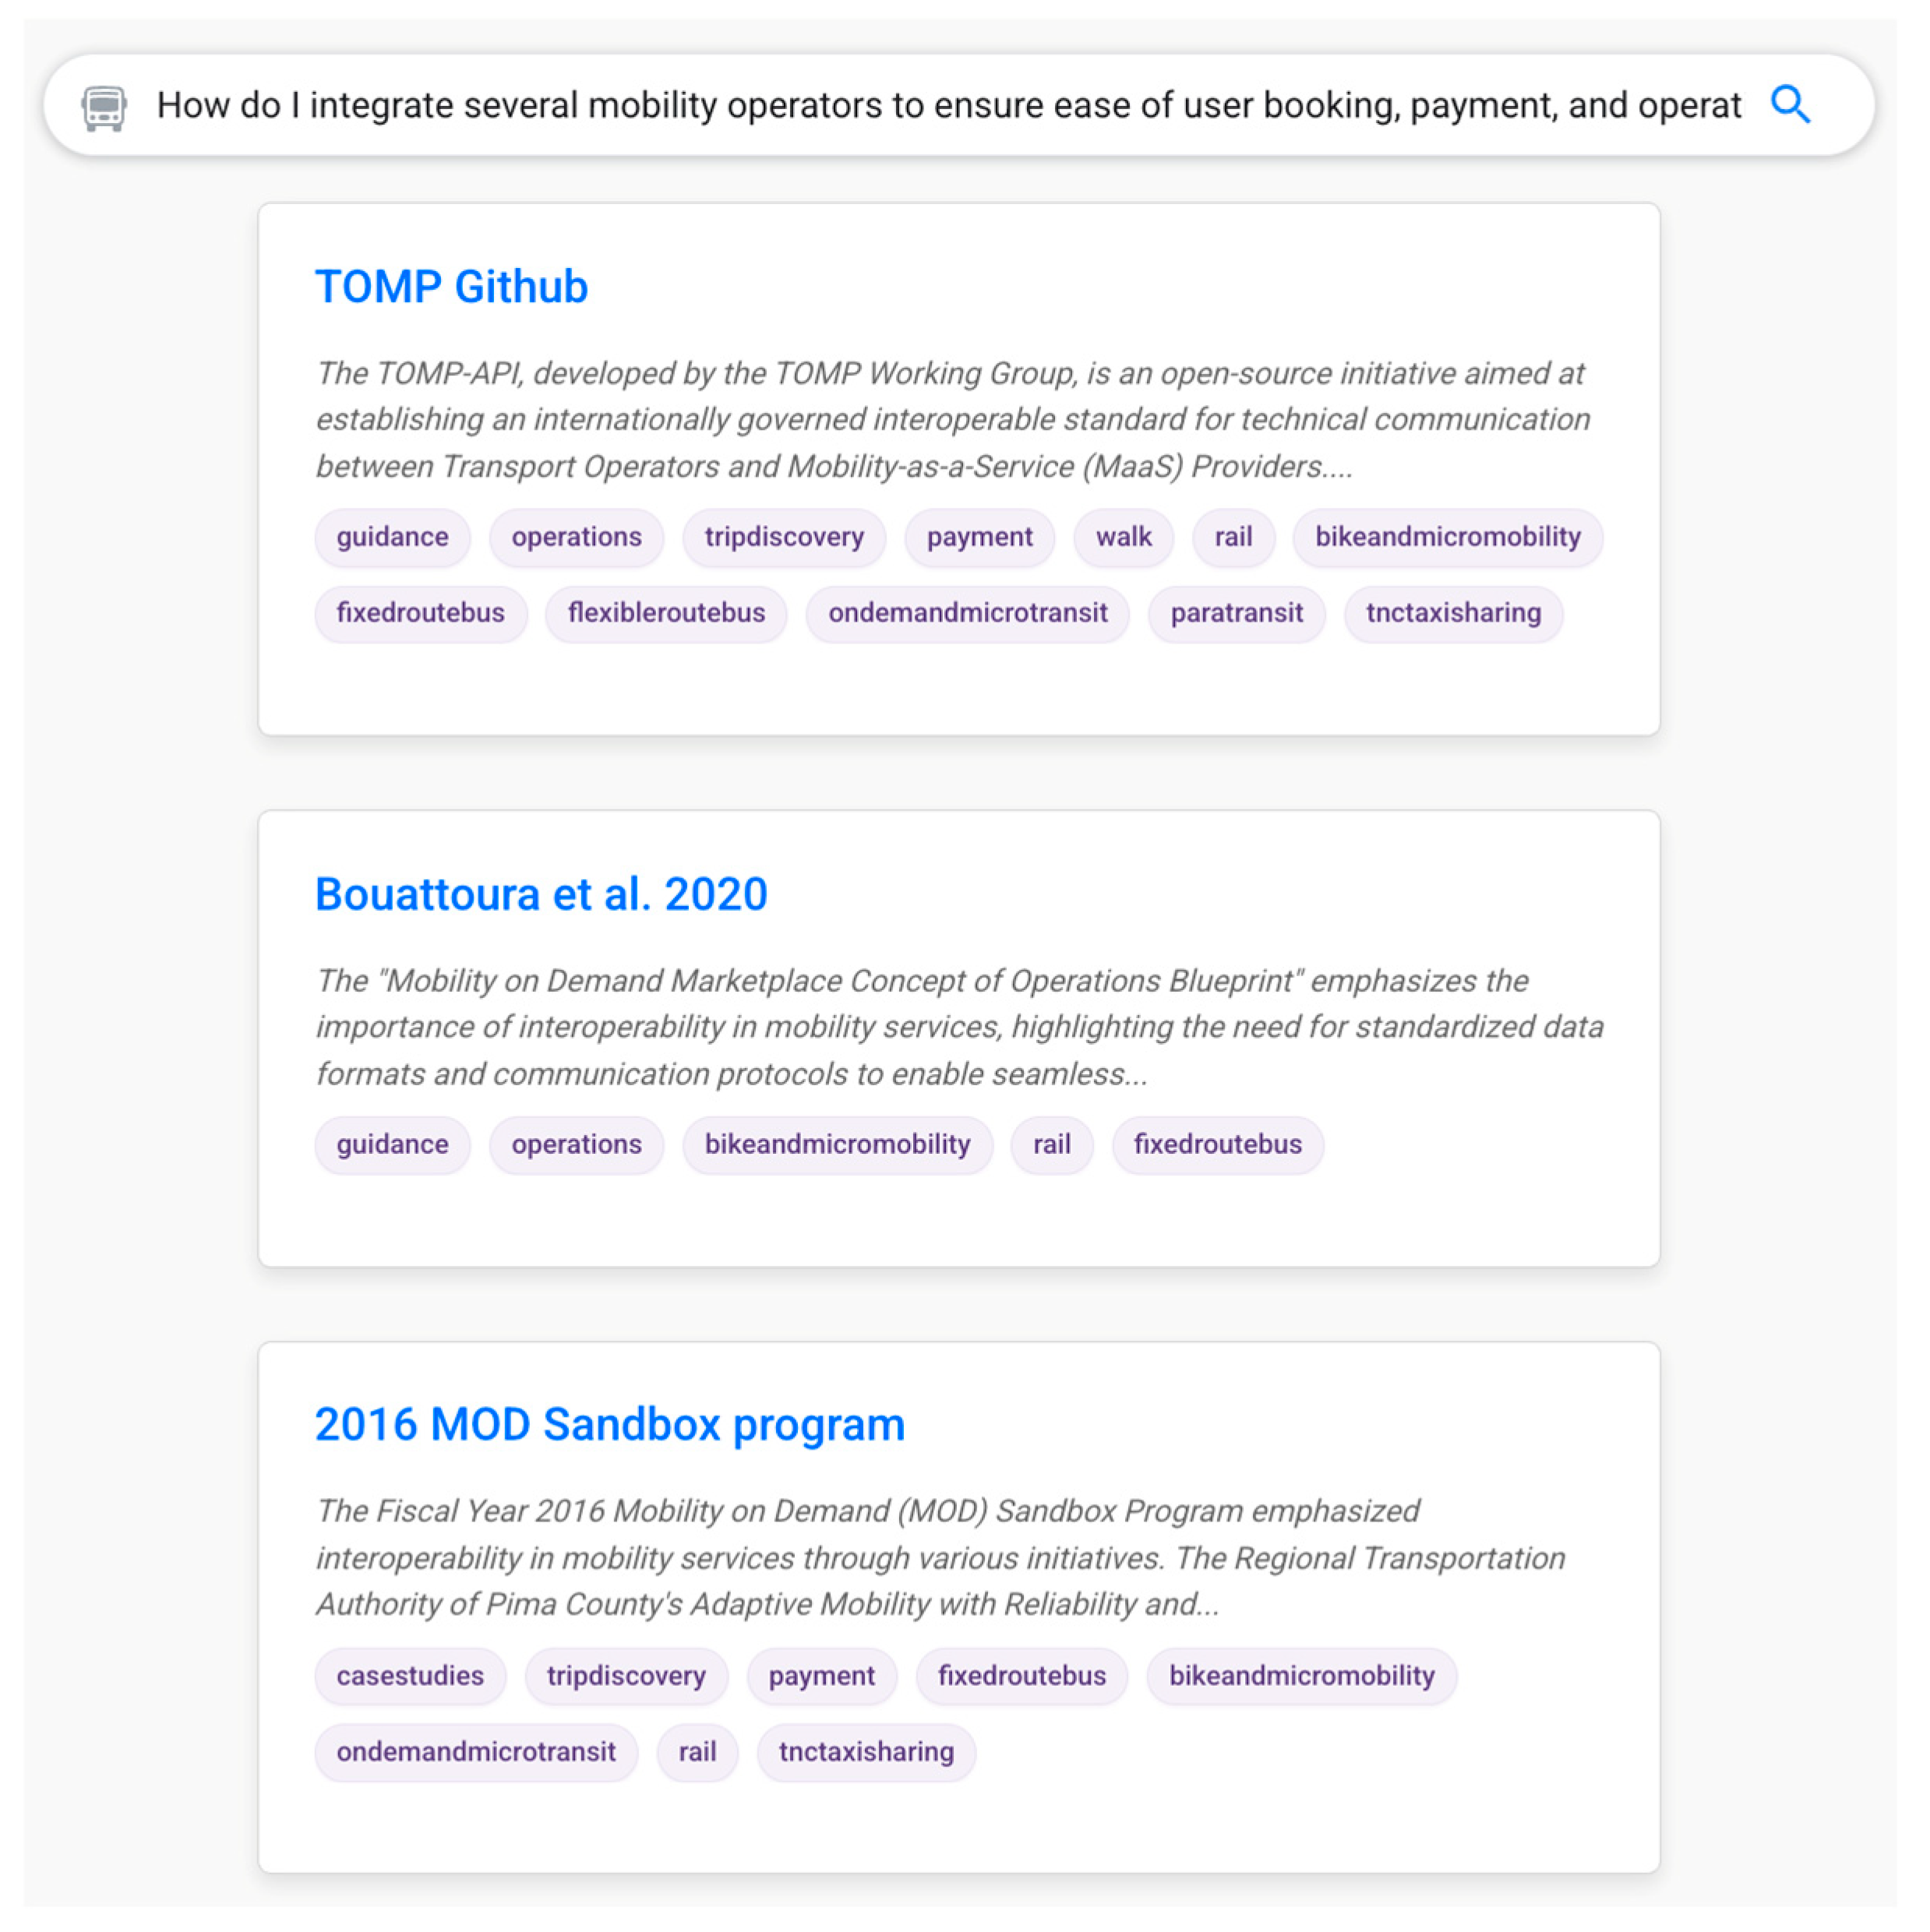1930x1932 pixels.
Task: Select the casestudies tag chip
Action: point(410,1675)
